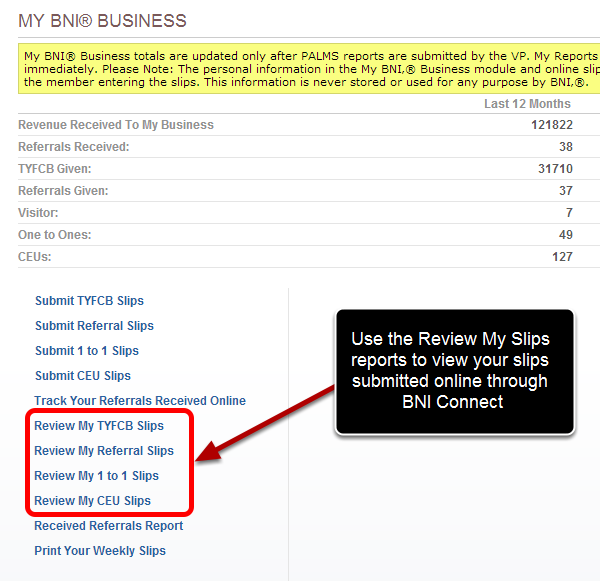Select Review My 1 to 1 Slips
Image resolution: width=600 pixels, height=581 pixels.
(x=96, y=476)
